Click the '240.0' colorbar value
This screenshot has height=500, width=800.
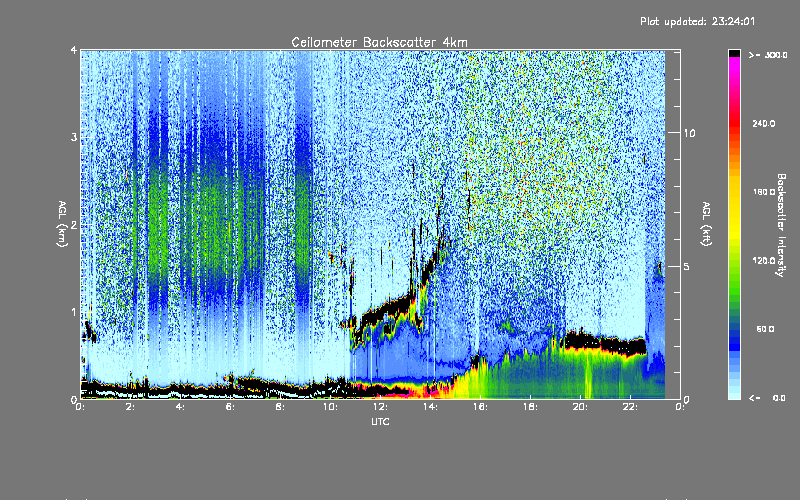(x=764, y=123)
